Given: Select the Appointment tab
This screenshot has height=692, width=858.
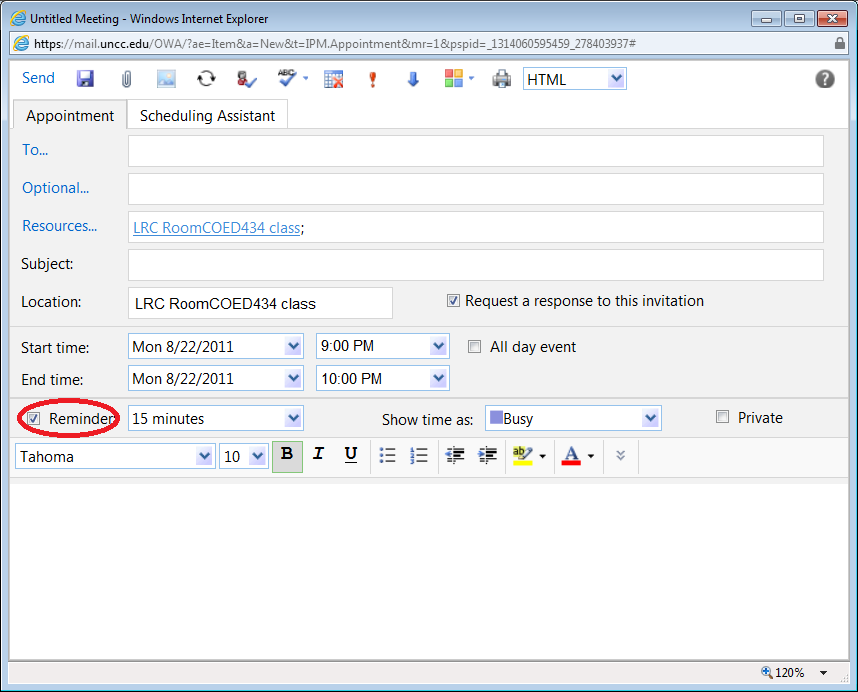Looking at the screenshot, I should (70, 115).
